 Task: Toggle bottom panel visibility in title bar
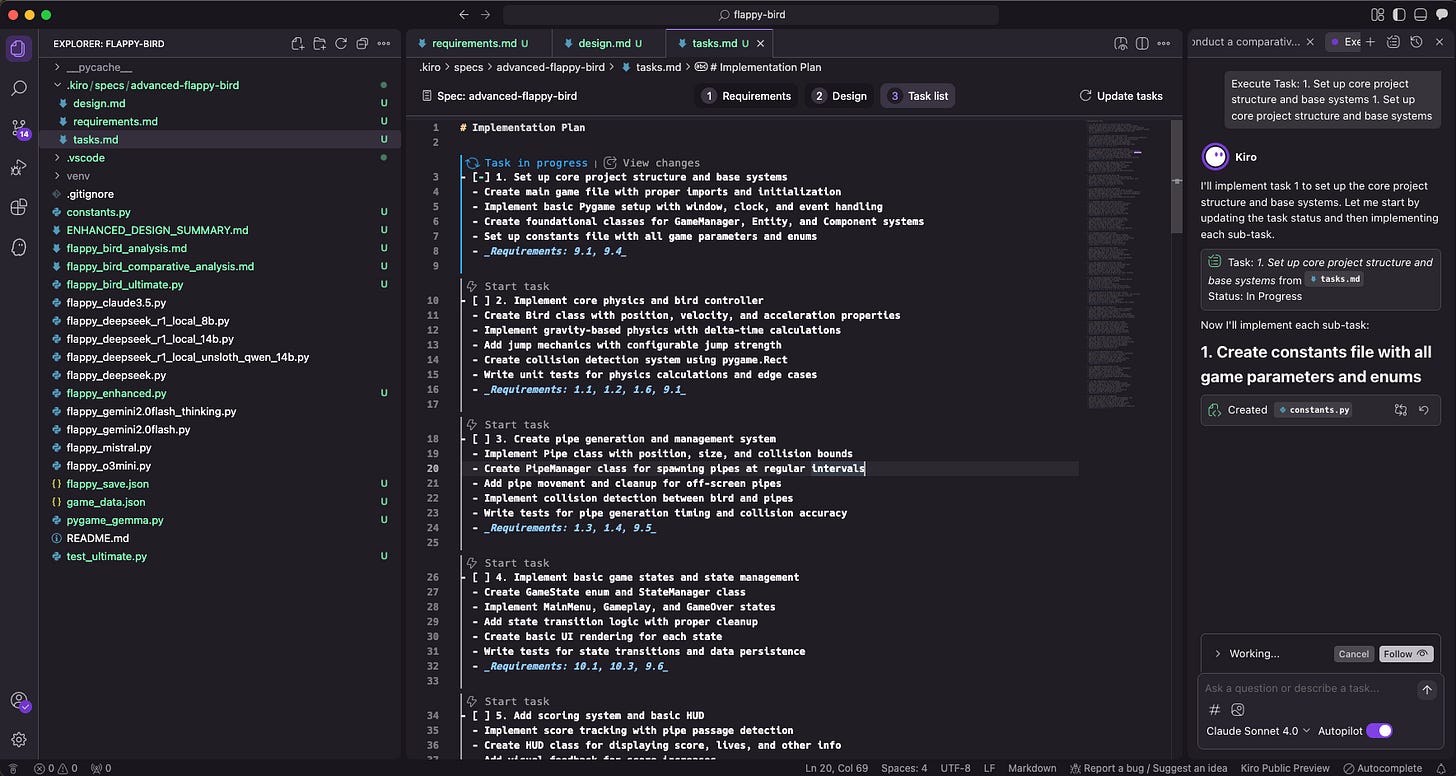(1420, 15)
